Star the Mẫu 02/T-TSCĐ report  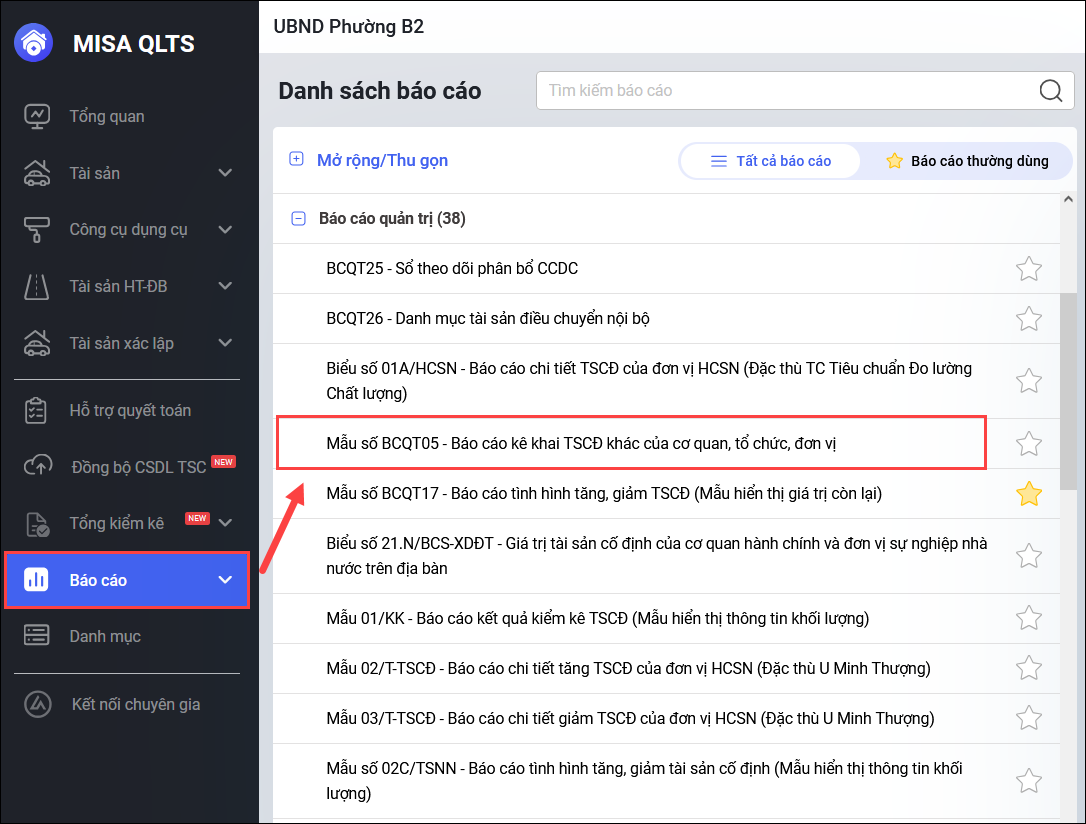pos(1029,668)
